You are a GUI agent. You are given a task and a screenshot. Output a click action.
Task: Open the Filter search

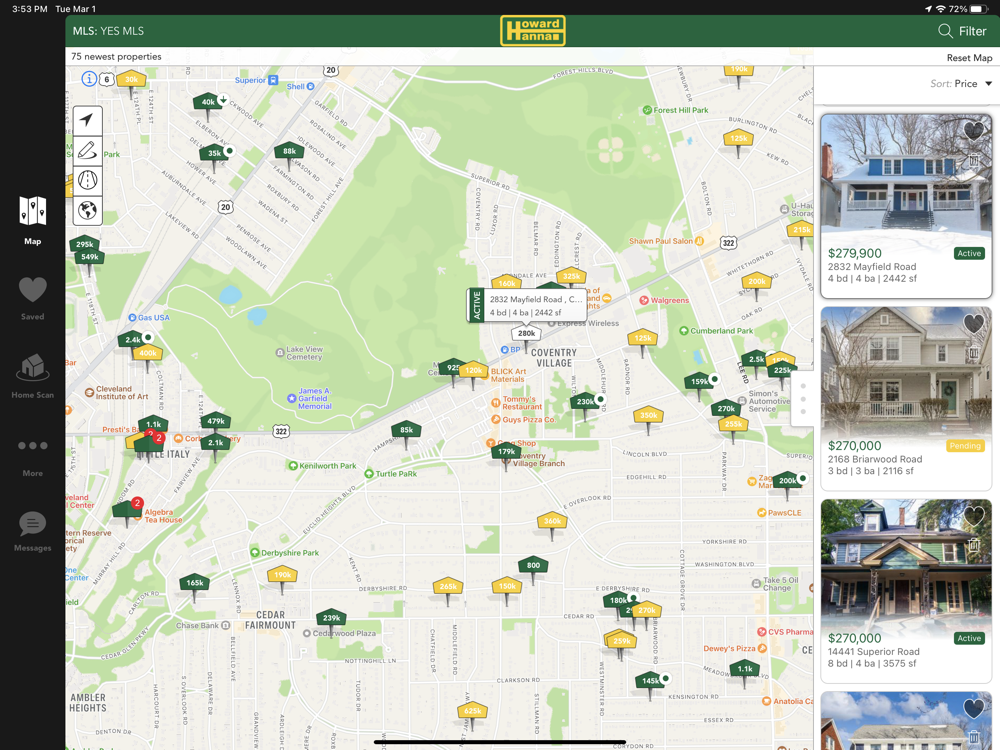(x=962, y=31)
